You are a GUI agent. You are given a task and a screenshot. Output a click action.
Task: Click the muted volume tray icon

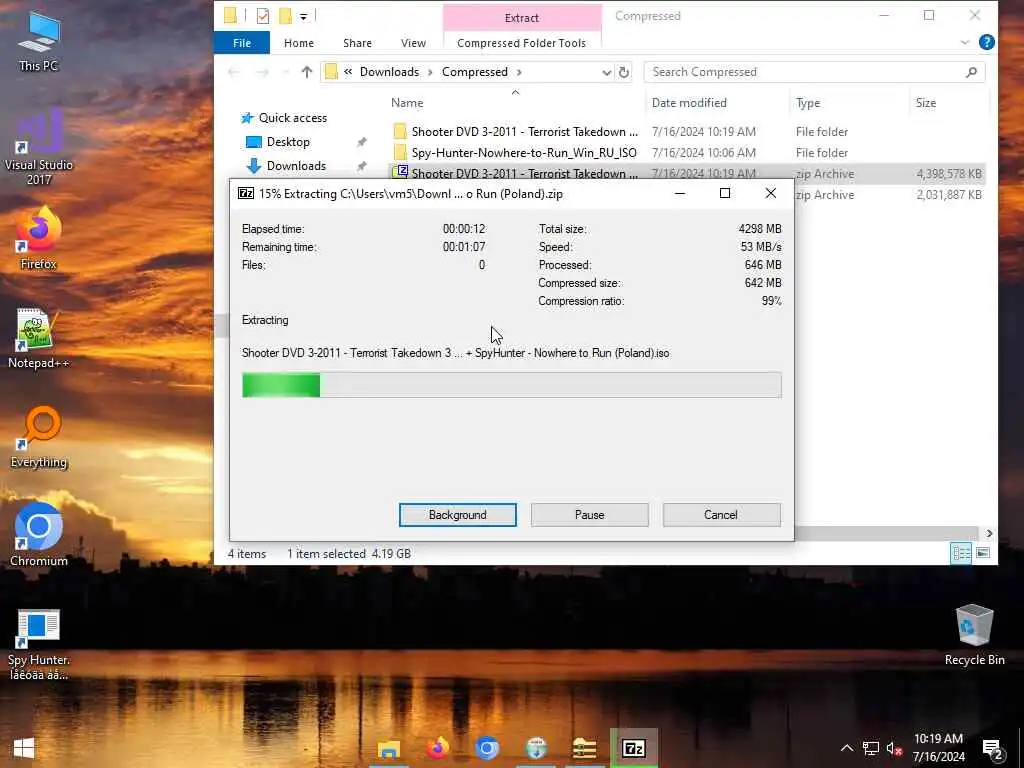pyautogui.click(x=894, y=748)
